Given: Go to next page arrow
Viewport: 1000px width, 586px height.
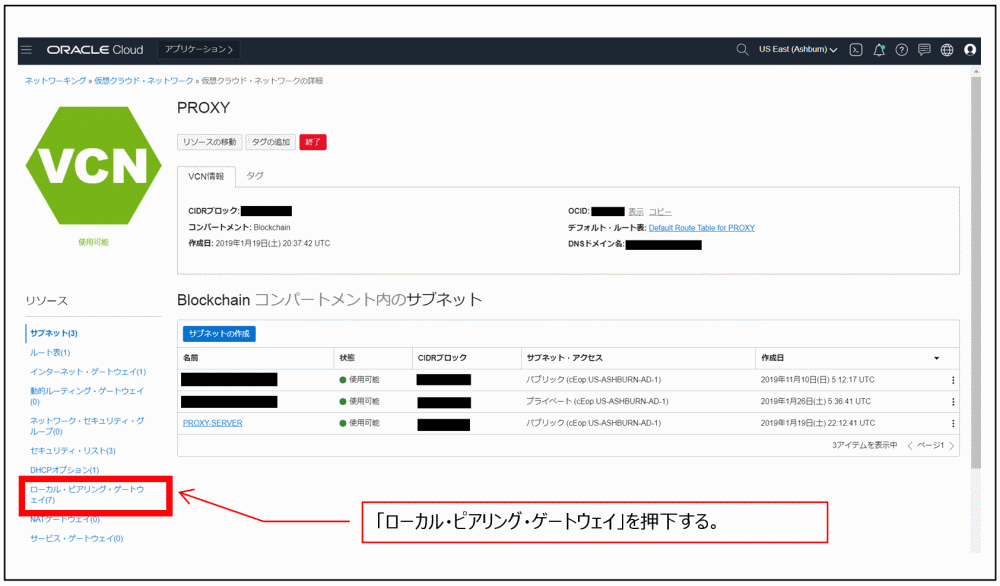Looking at the screenshot, I should tap(952, 446).
